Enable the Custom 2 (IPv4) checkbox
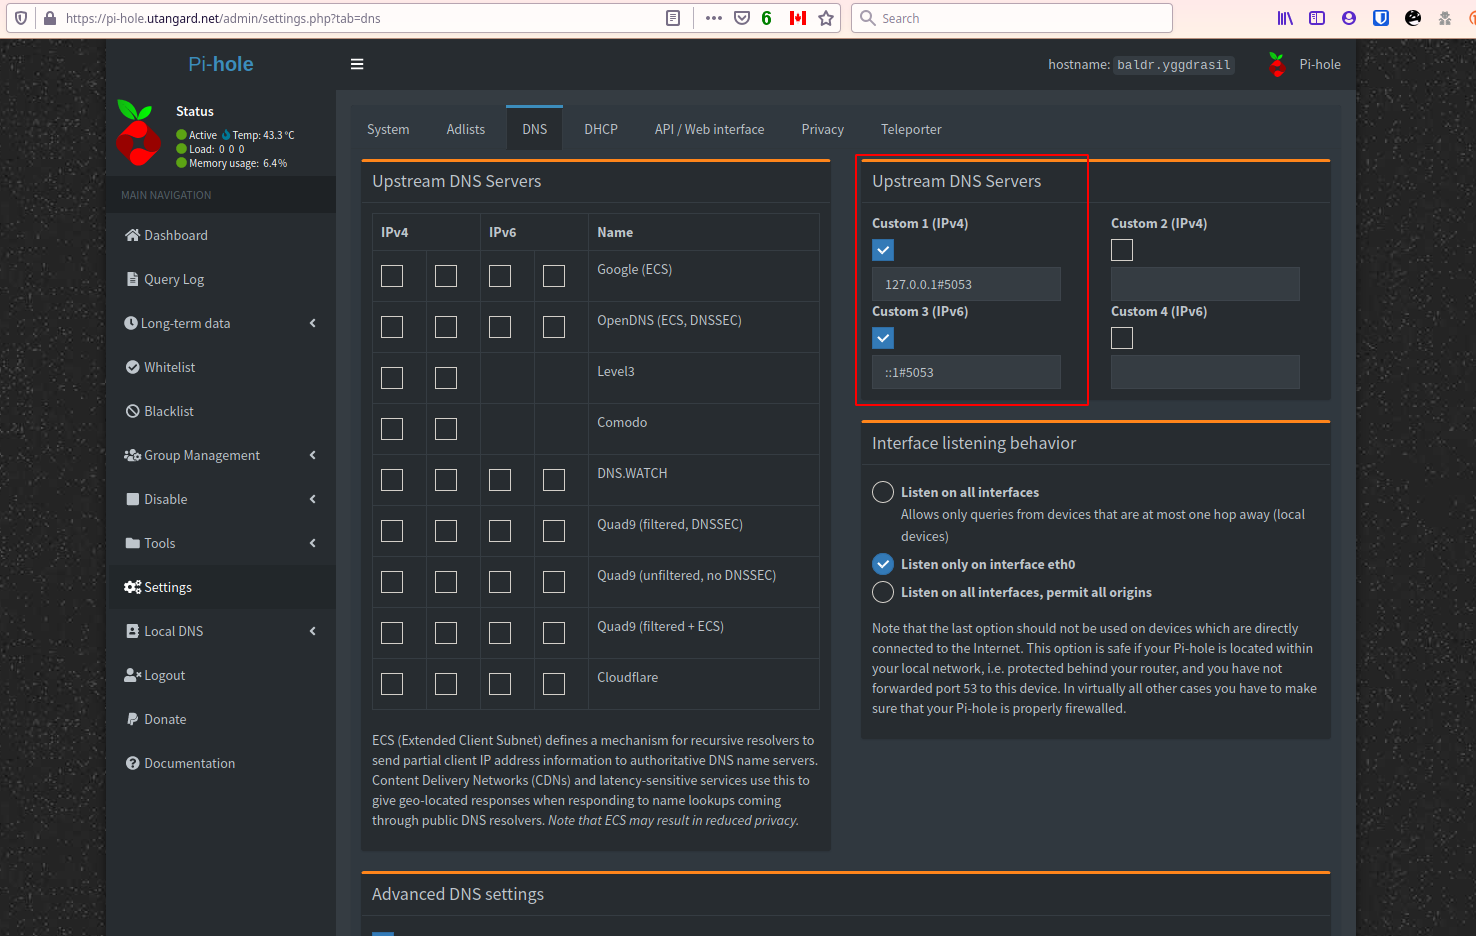 coord(1122,250)
